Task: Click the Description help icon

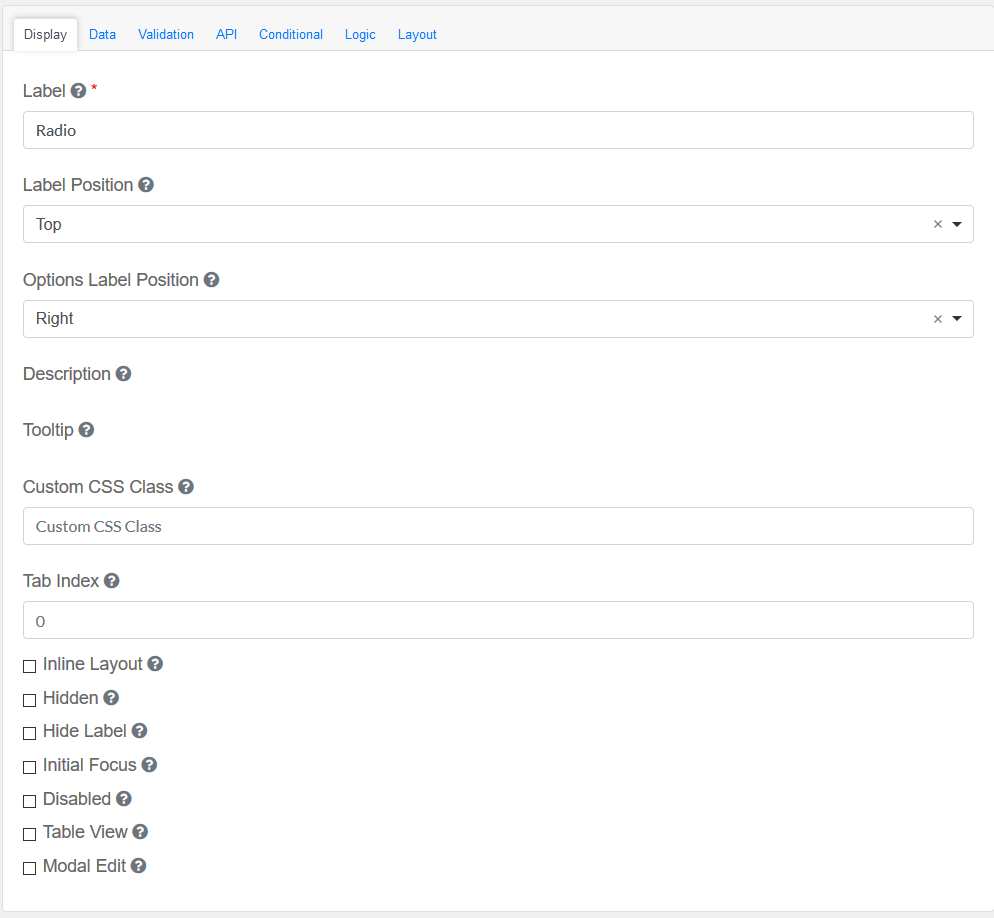Action: coord(123,374)
